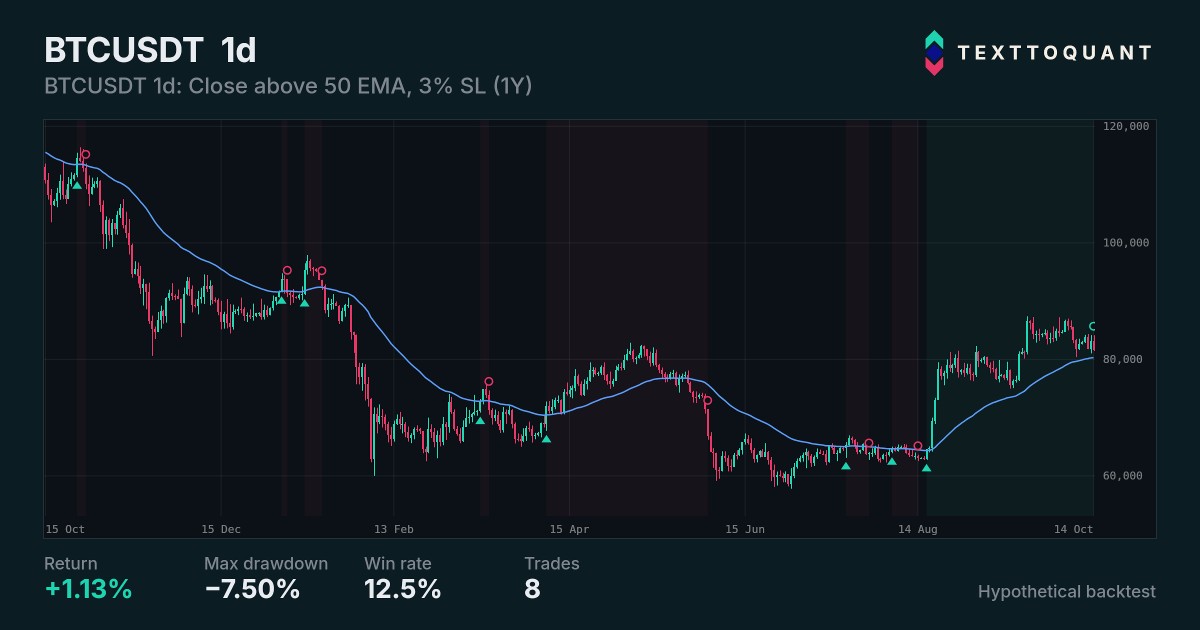
Task: Click the Max drawdown value −7.50%
Action: (x=252, y=590)
